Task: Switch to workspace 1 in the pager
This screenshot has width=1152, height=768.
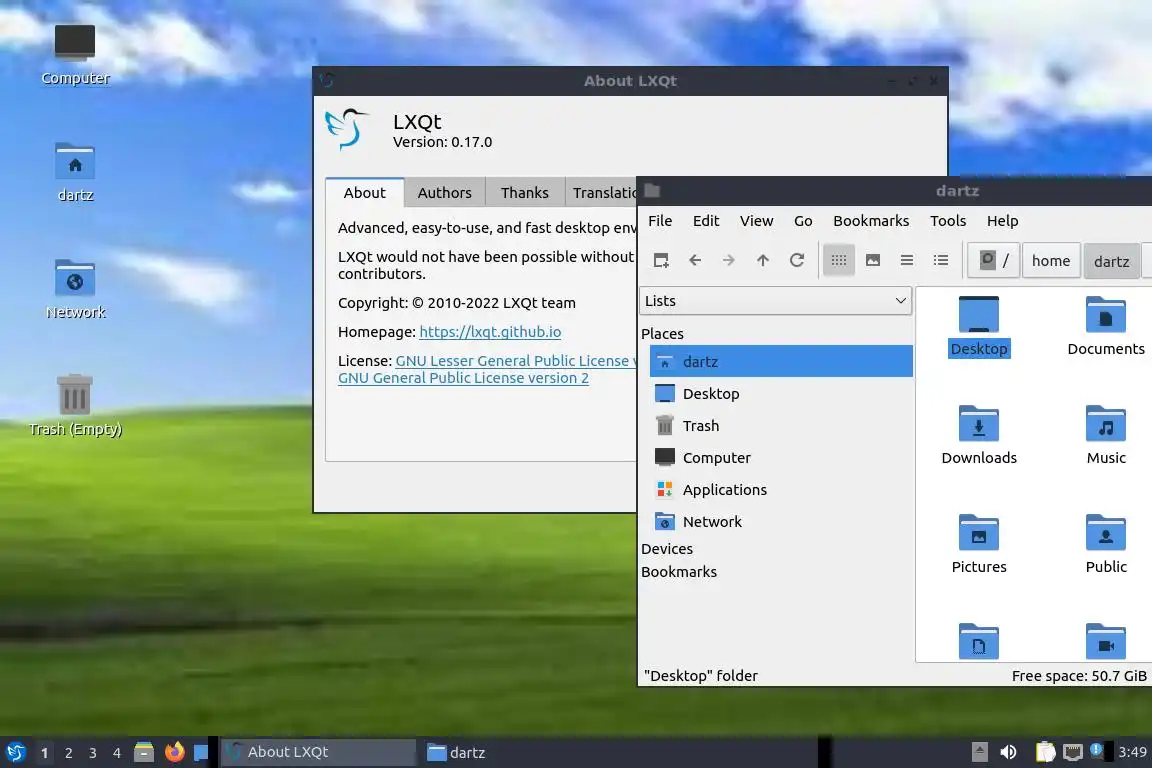Action: 44,753
